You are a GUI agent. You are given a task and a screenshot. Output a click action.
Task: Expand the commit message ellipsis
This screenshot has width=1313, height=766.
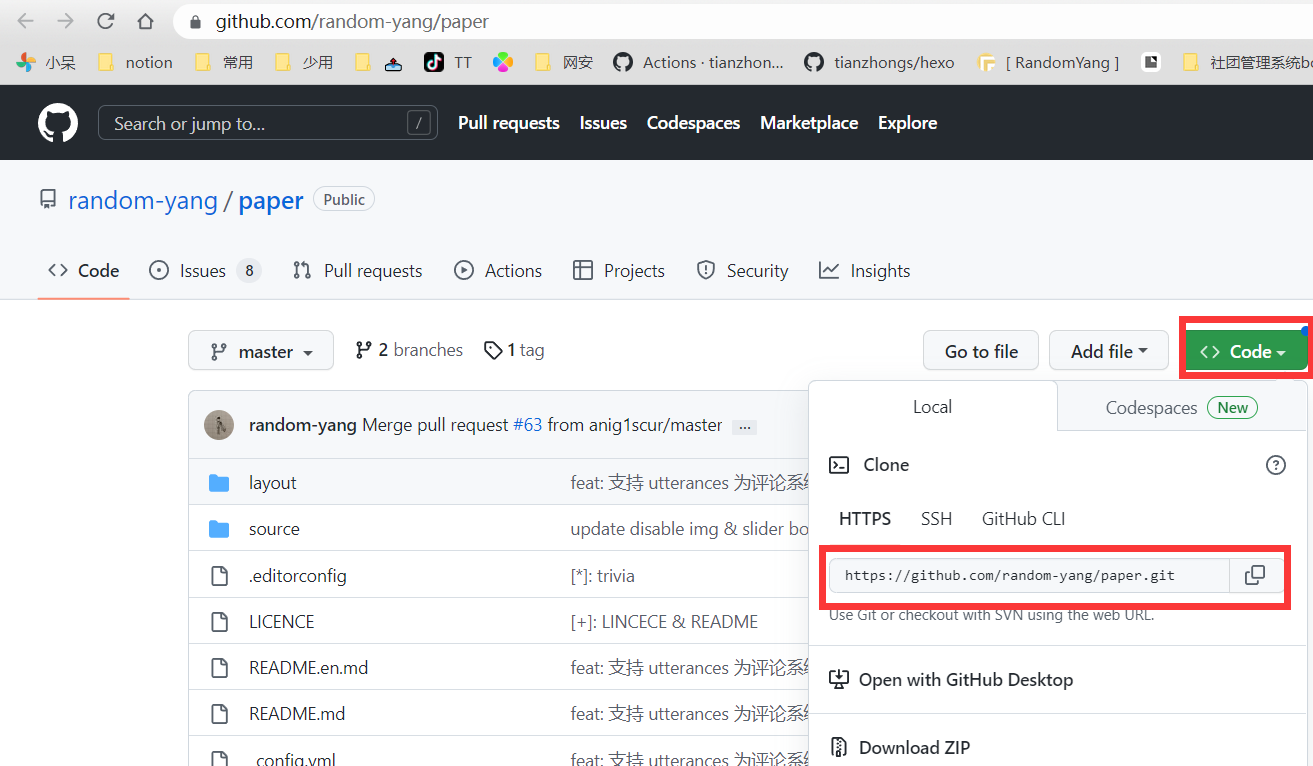tap(744, 426)
